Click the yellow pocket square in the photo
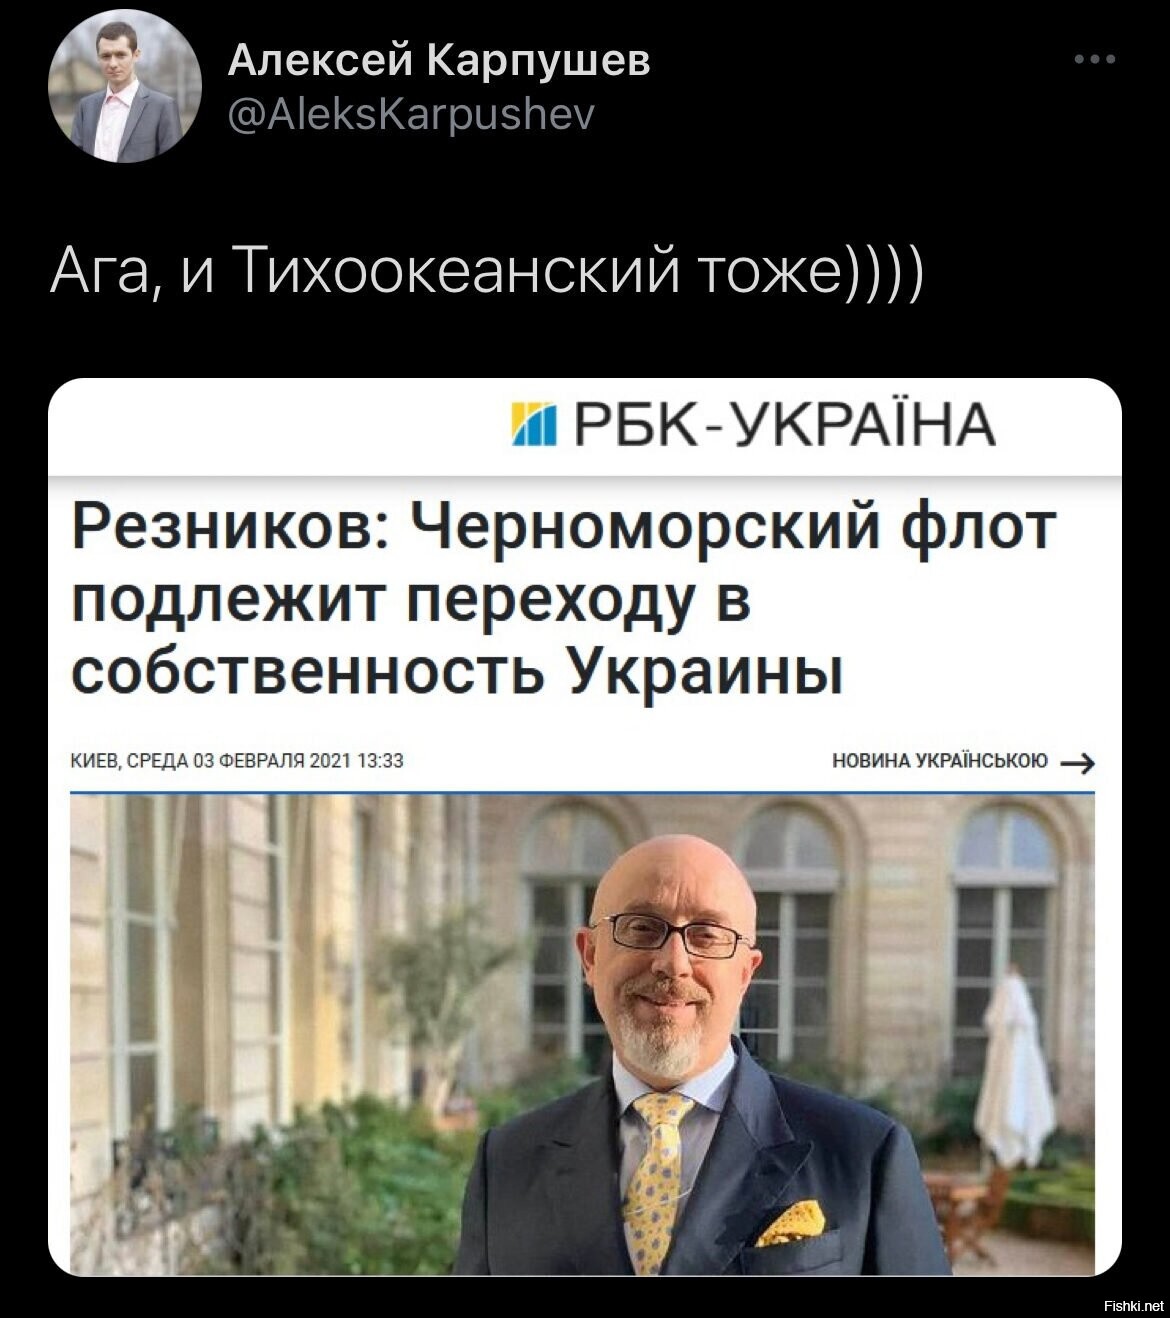 791,1223
